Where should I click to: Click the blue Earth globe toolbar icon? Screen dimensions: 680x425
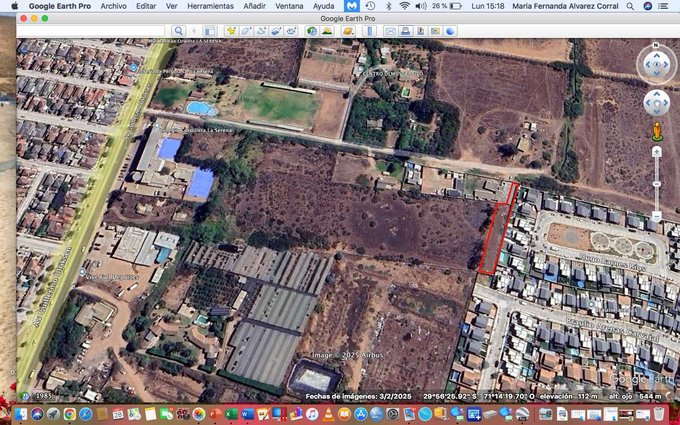pyautogui.click(x=450, y=31)
